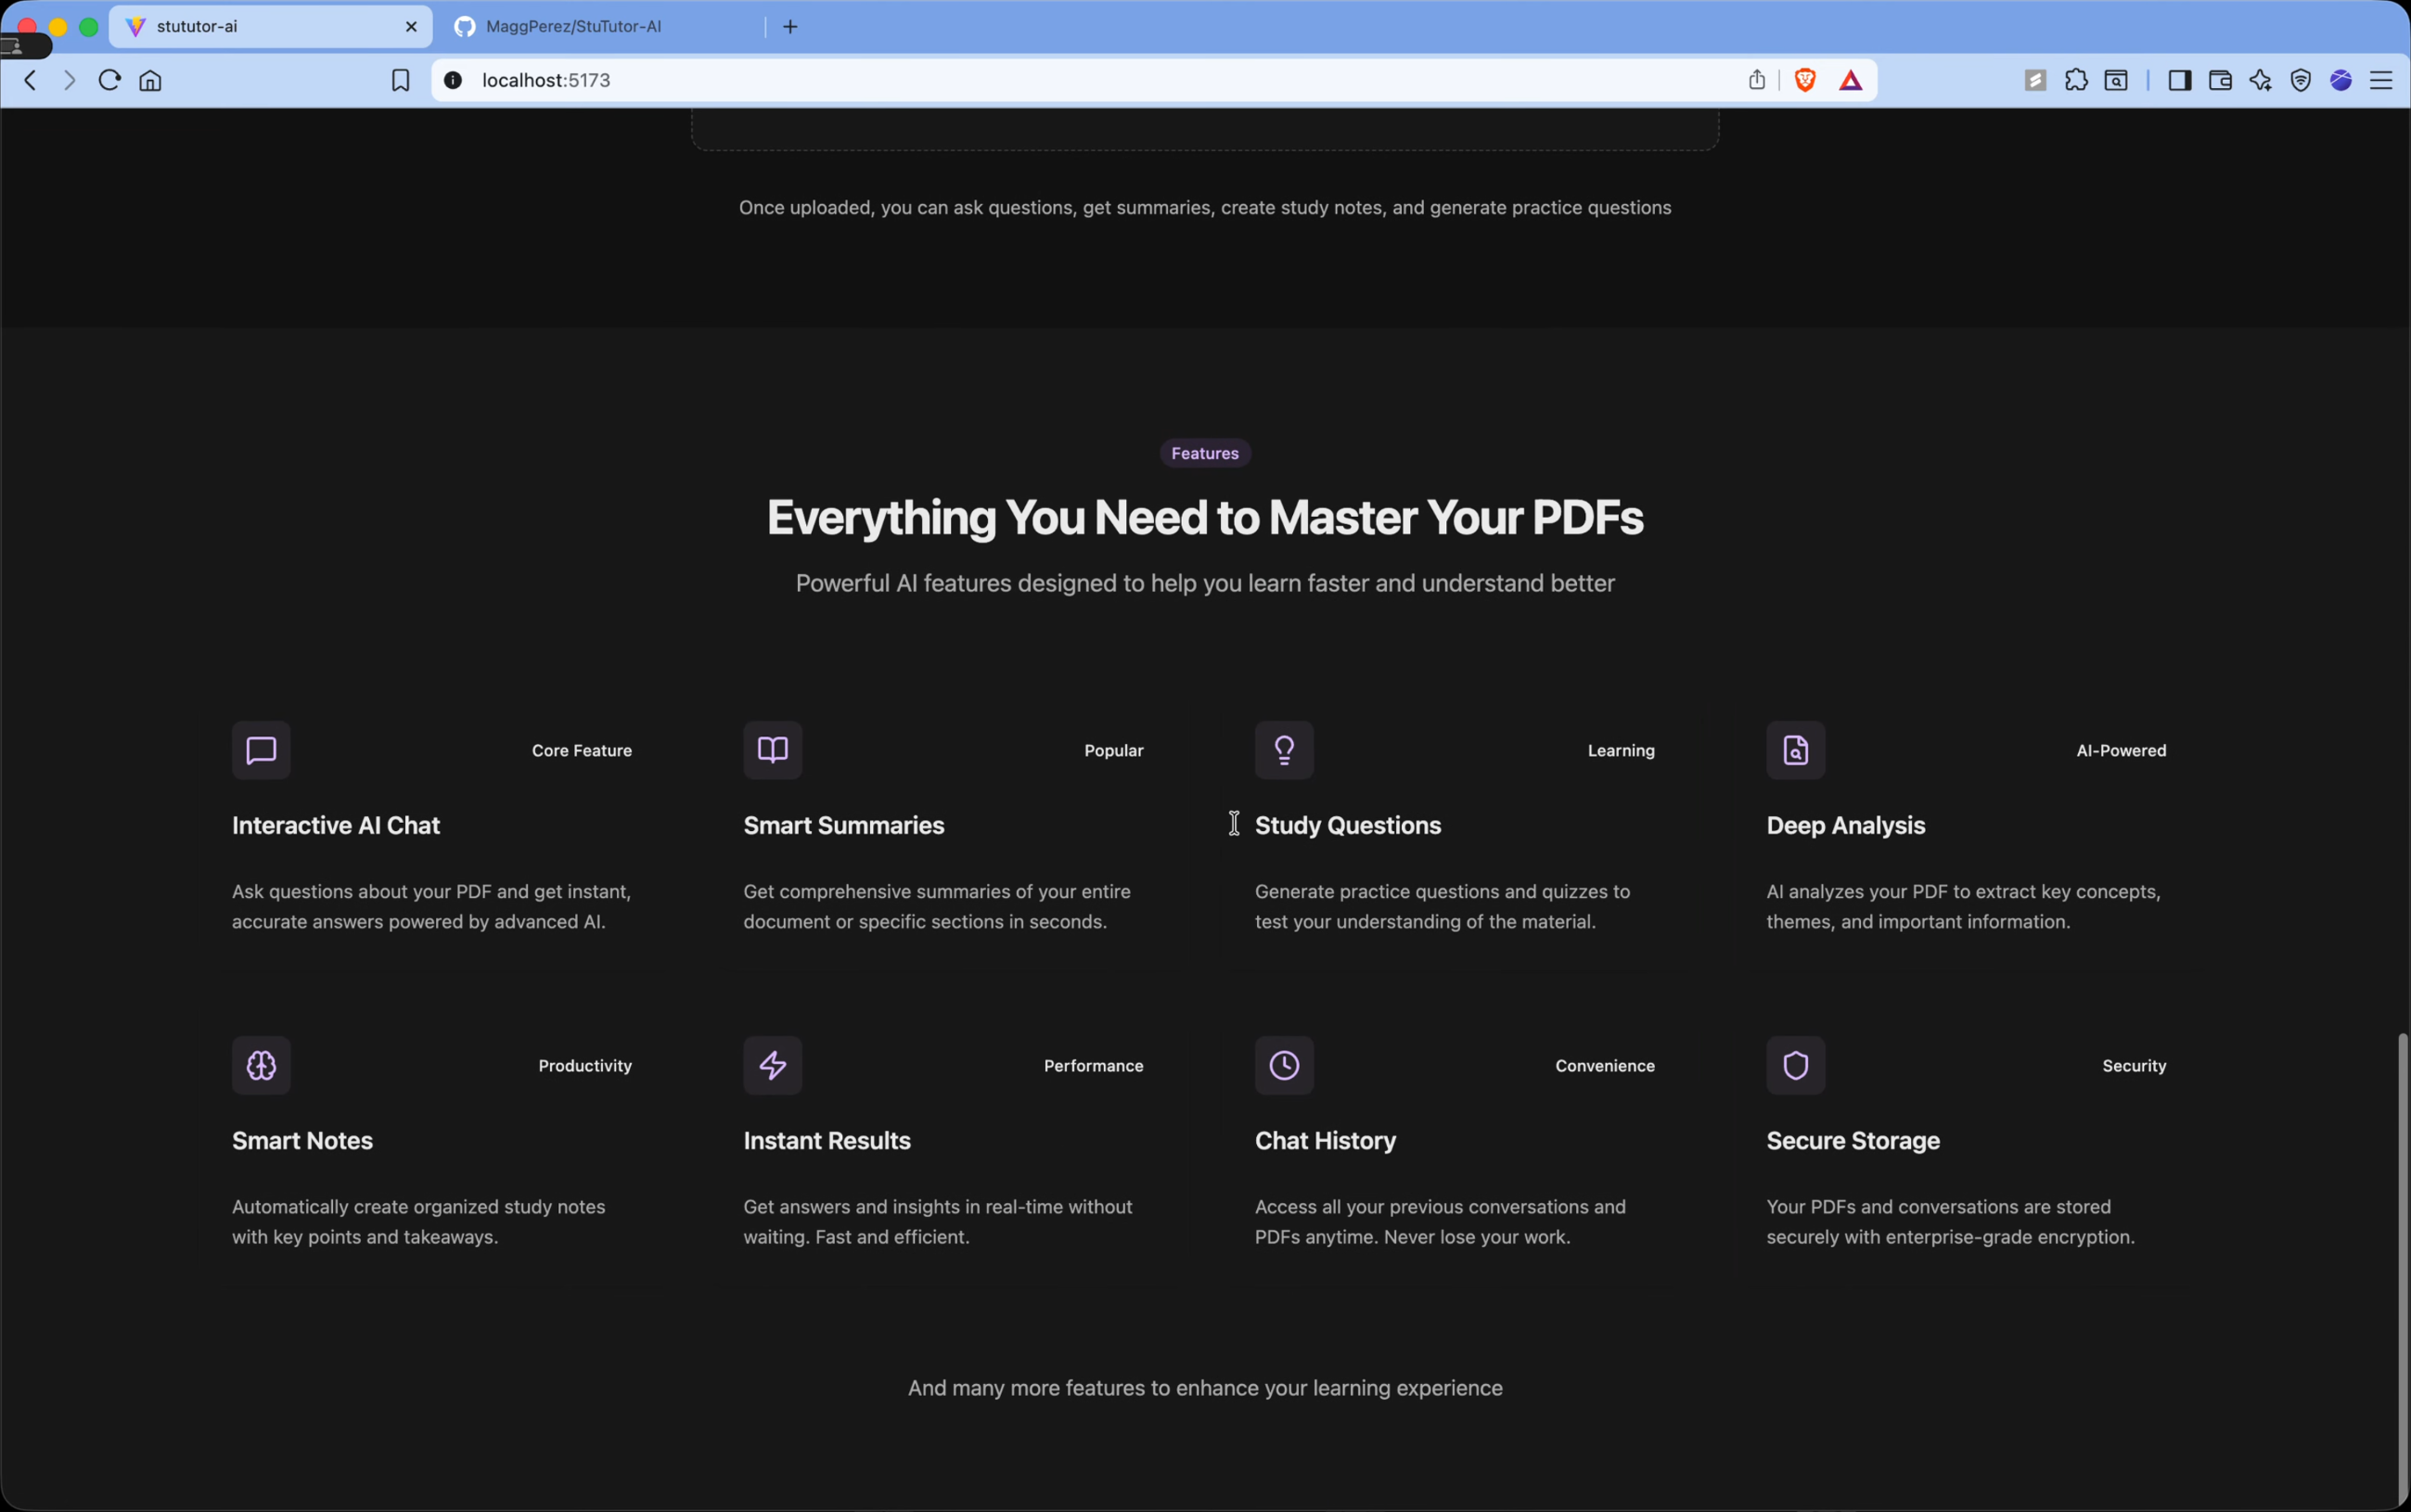Bookmark this page with the bookmark icon
2411x1512 pixels.
click(400, 80)
